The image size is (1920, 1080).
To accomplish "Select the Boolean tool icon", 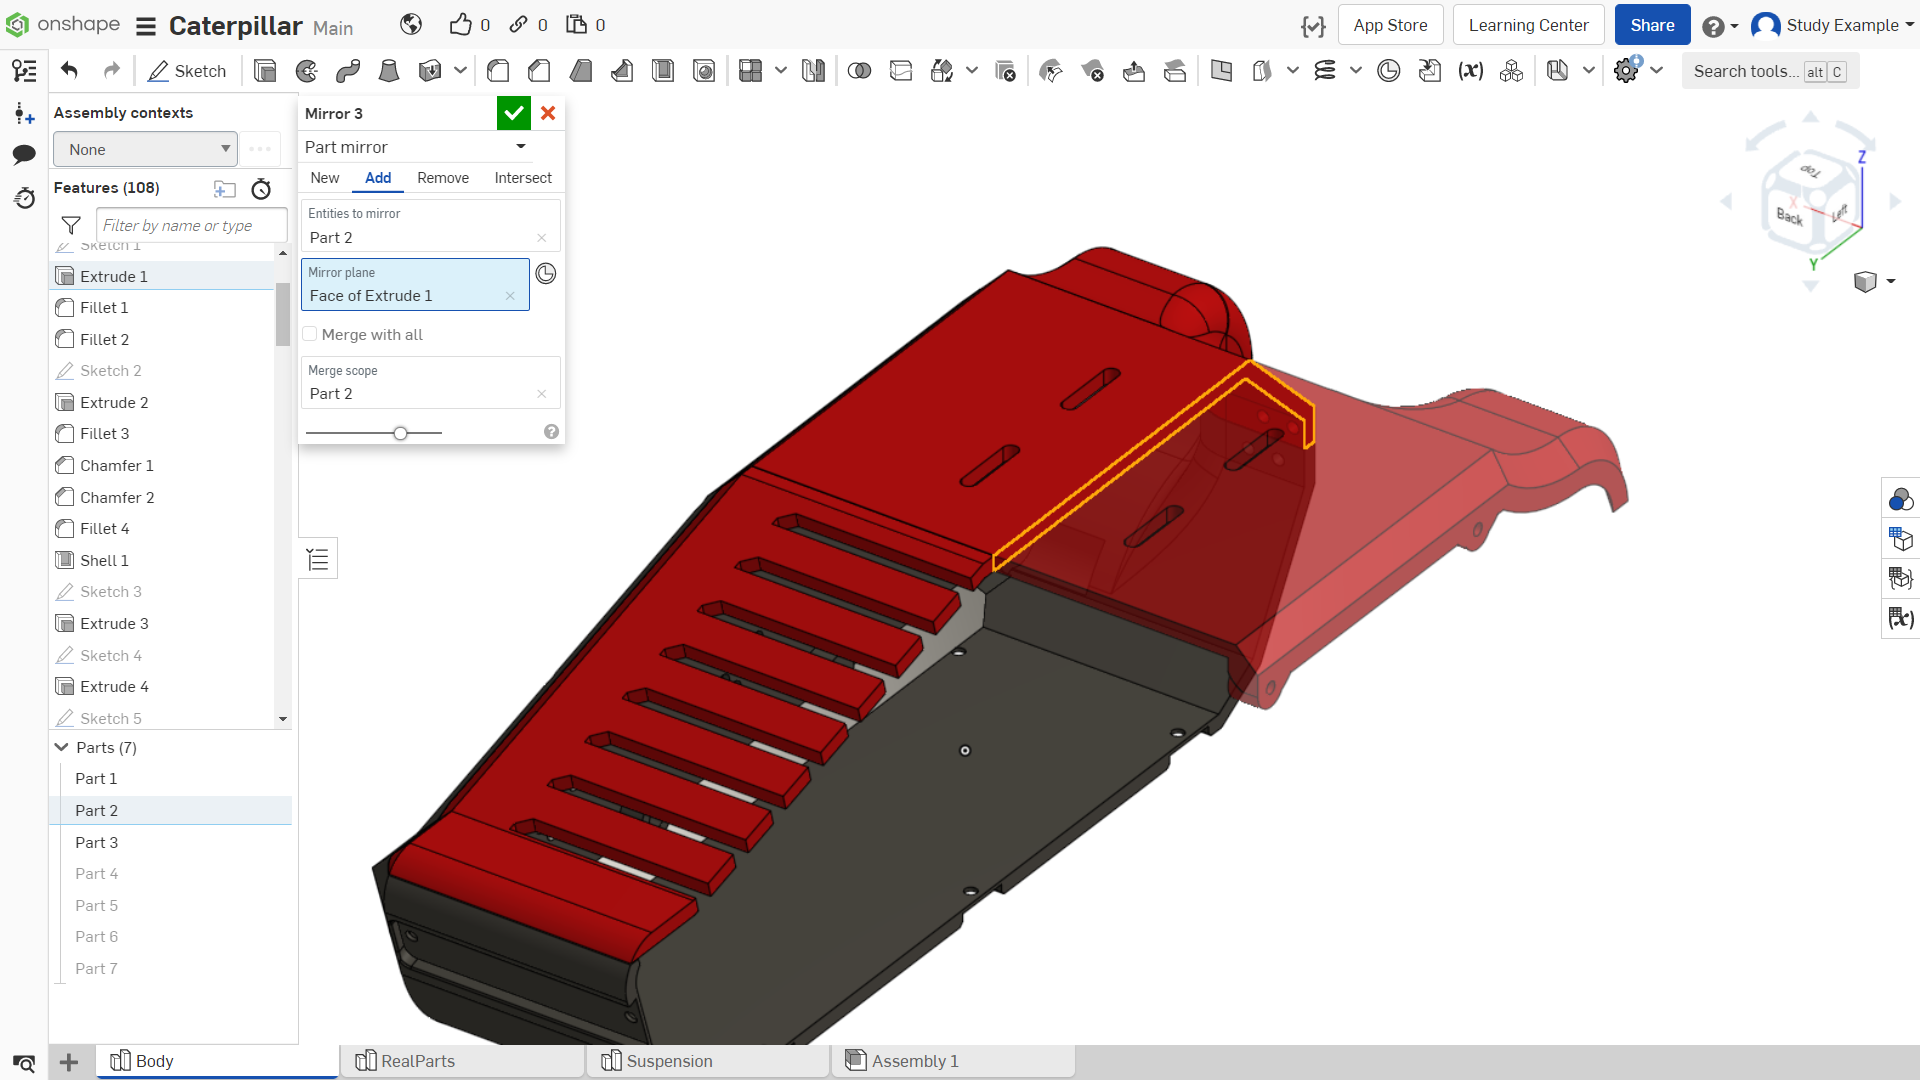I will click(x=859, y=71).
